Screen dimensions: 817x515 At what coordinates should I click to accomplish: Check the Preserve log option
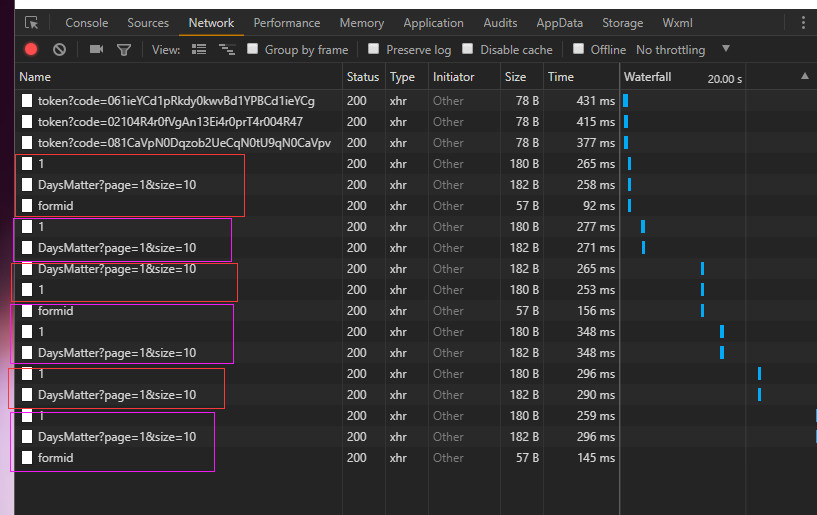click(374, 49)
